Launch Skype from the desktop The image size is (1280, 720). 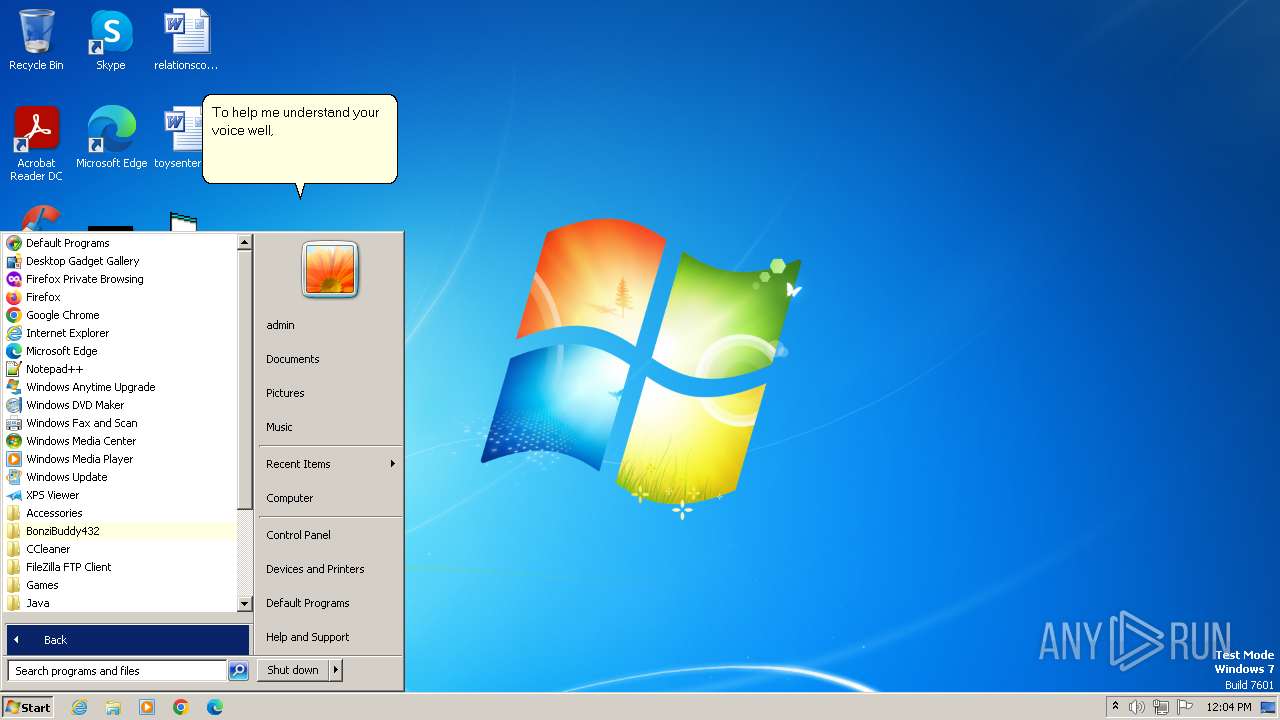(x=110, y=40)
